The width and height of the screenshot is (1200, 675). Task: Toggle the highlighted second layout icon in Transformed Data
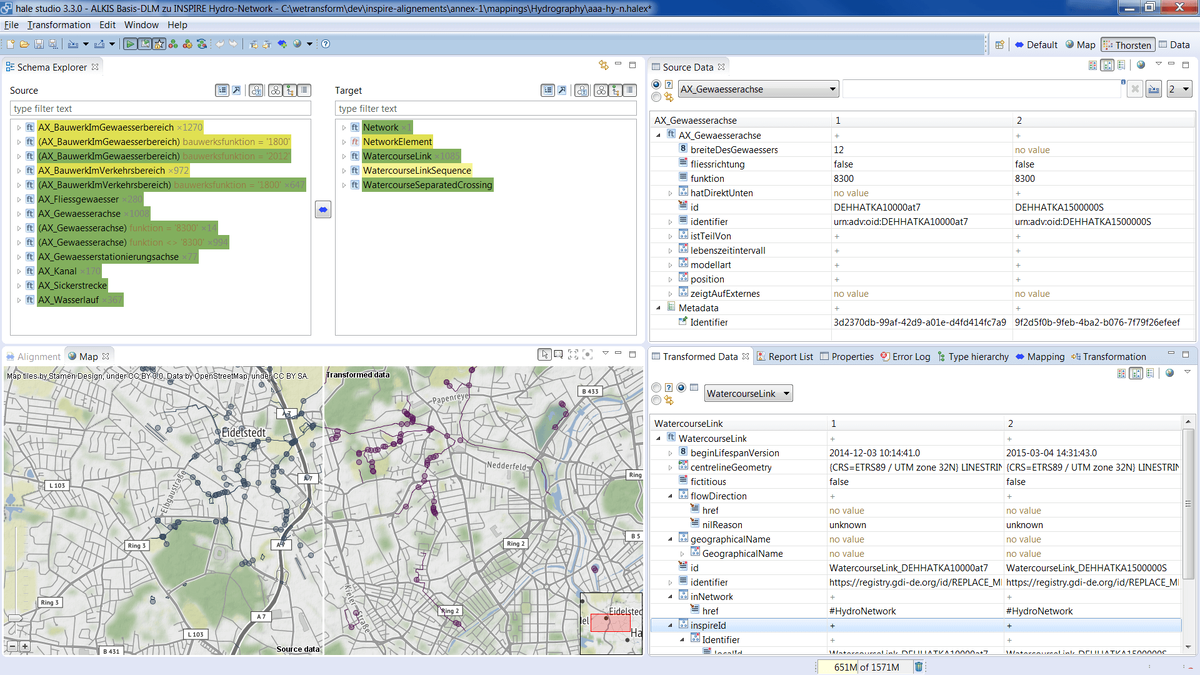[1136, 374]
